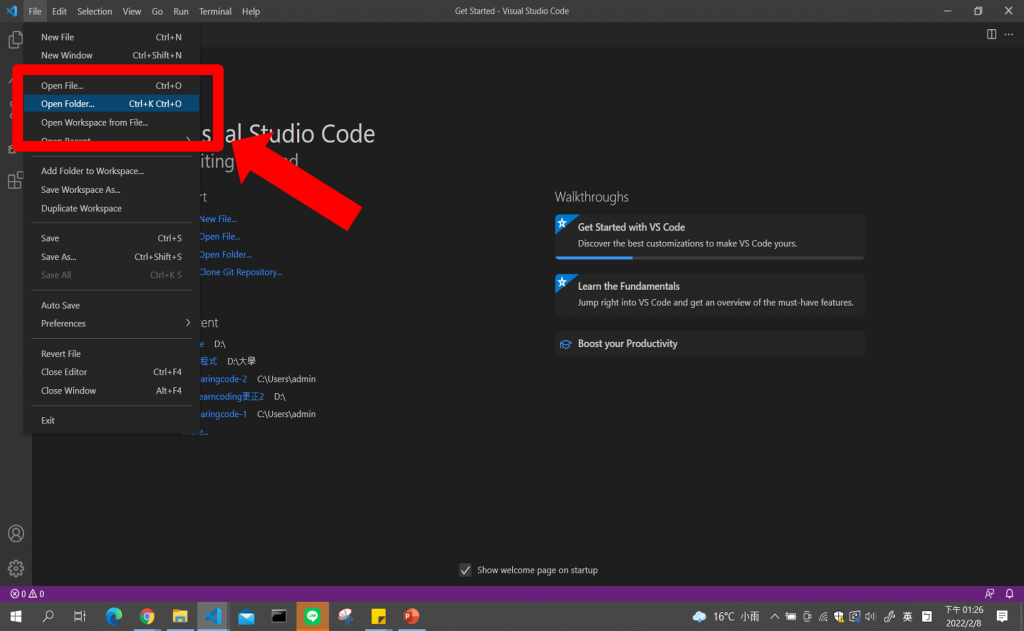The width and height of the screenshot is (1024, 631).
Task: Open the Windows Start menu
Action: (x=16, y=616)
